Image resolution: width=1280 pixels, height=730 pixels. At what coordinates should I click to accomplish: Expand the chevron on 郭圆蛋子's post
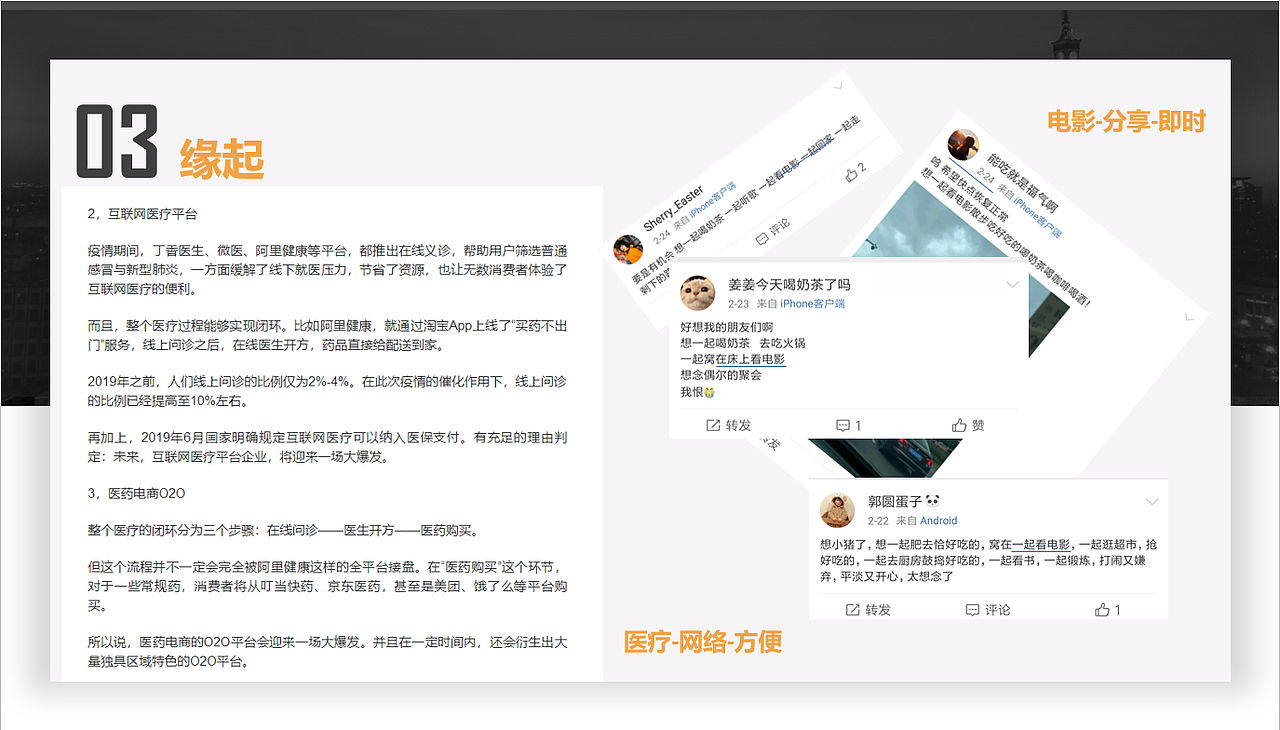(x=1150, y=500)
